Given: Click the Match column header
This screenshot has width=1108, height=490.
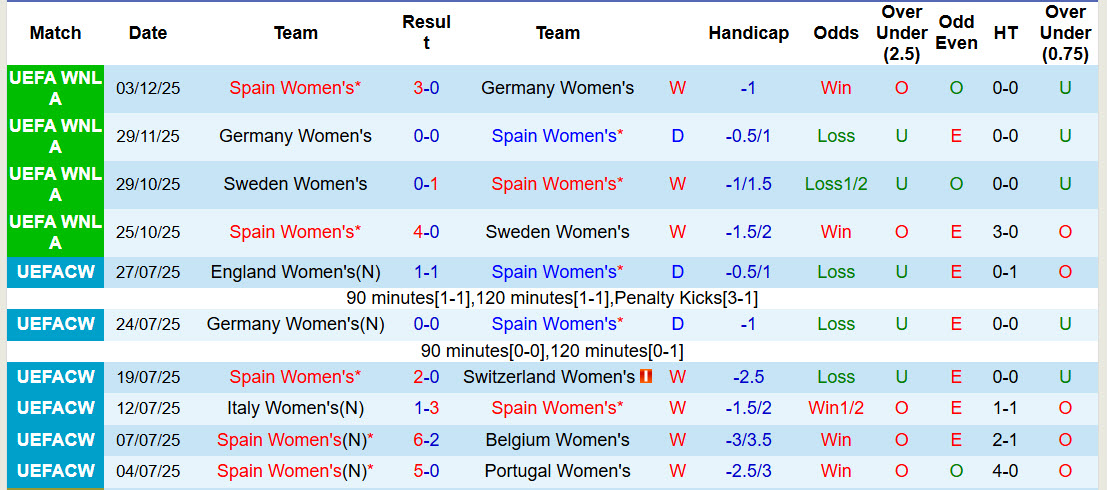Looking at the screenshot, I should point(55,33).
